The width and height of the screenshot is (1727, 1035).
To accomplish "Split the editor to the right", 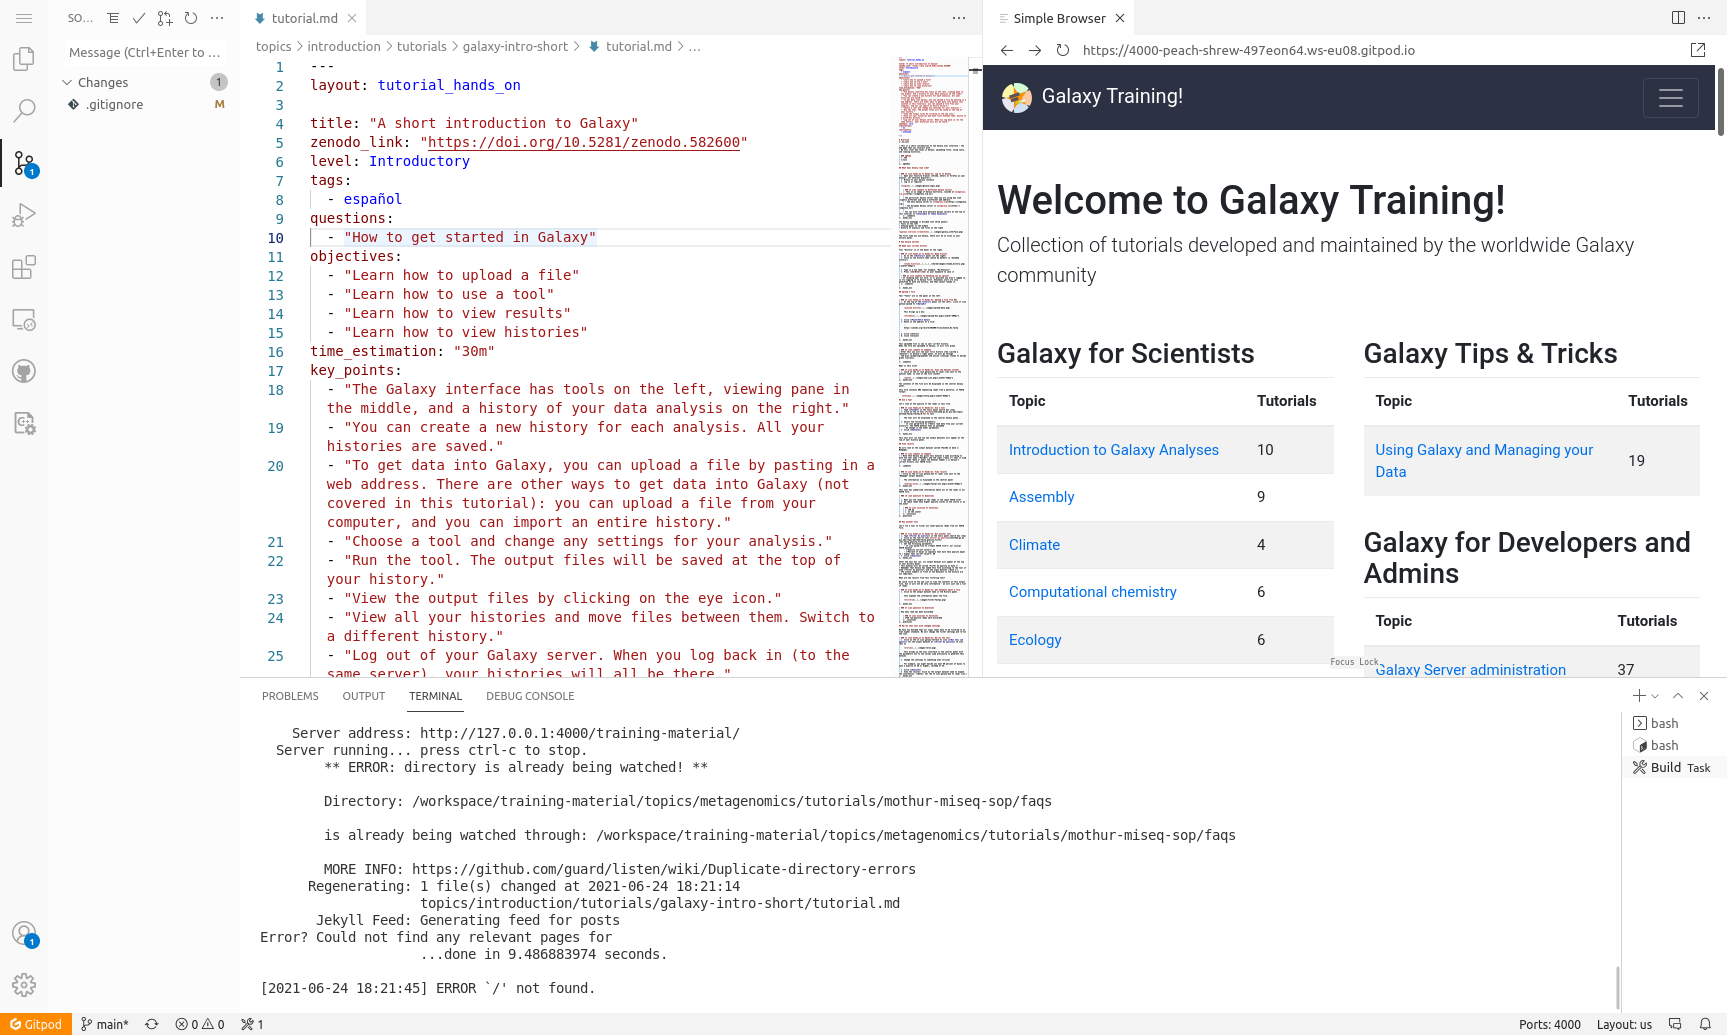I will click(x=1678, y=18).
